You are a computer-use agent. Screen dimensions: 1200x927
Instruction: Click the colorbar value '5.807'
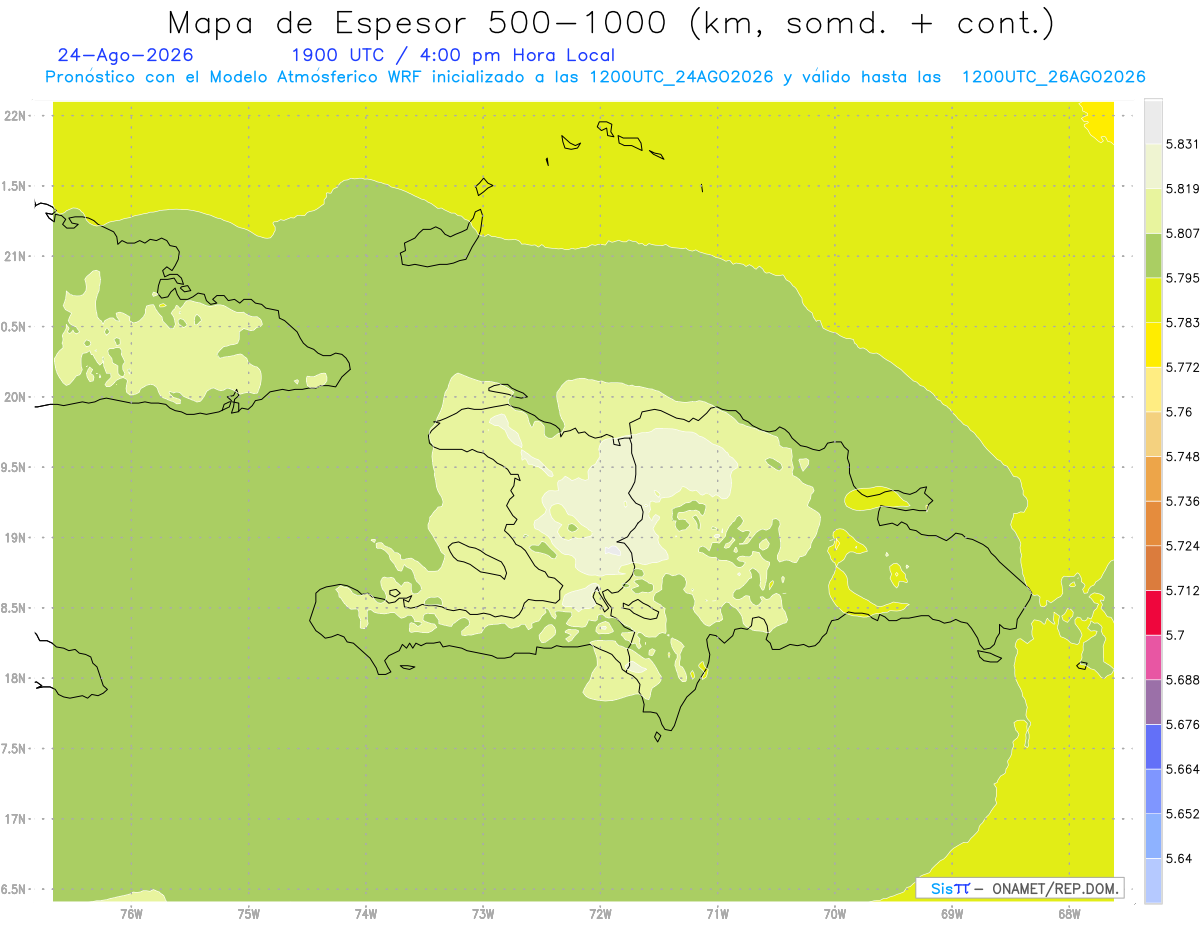(x=1182, y=233)
